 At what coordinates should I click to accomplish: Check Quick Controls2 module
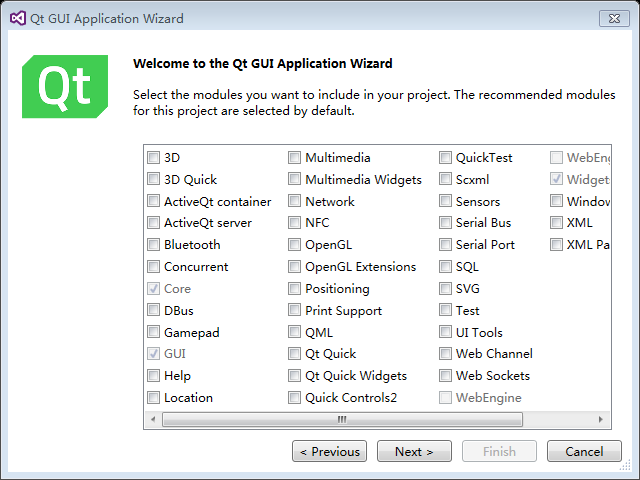[294, 398]
